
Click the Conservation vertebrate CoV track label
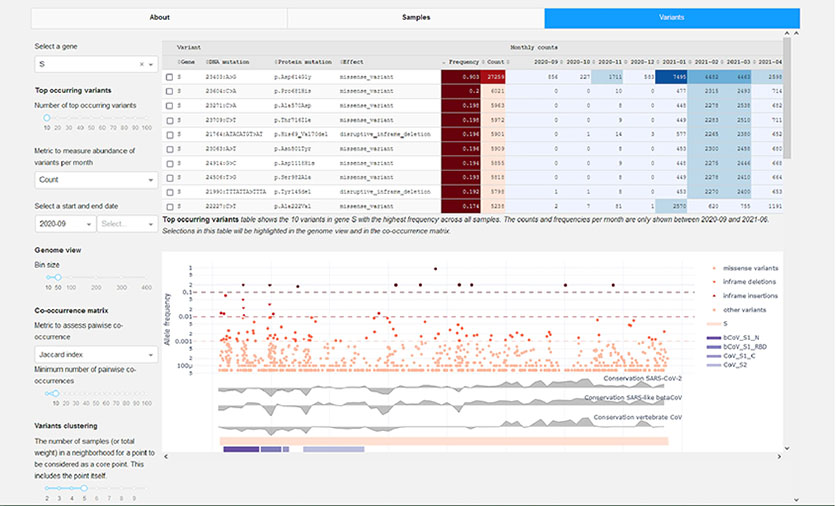pos(638,417)
